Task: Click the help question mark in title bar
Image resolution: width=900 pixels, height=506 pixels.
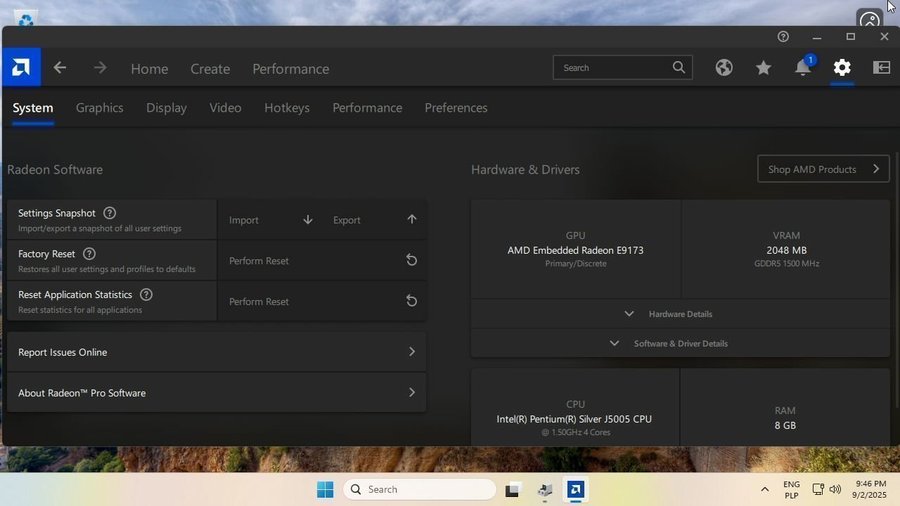Action: pos(783,37)
